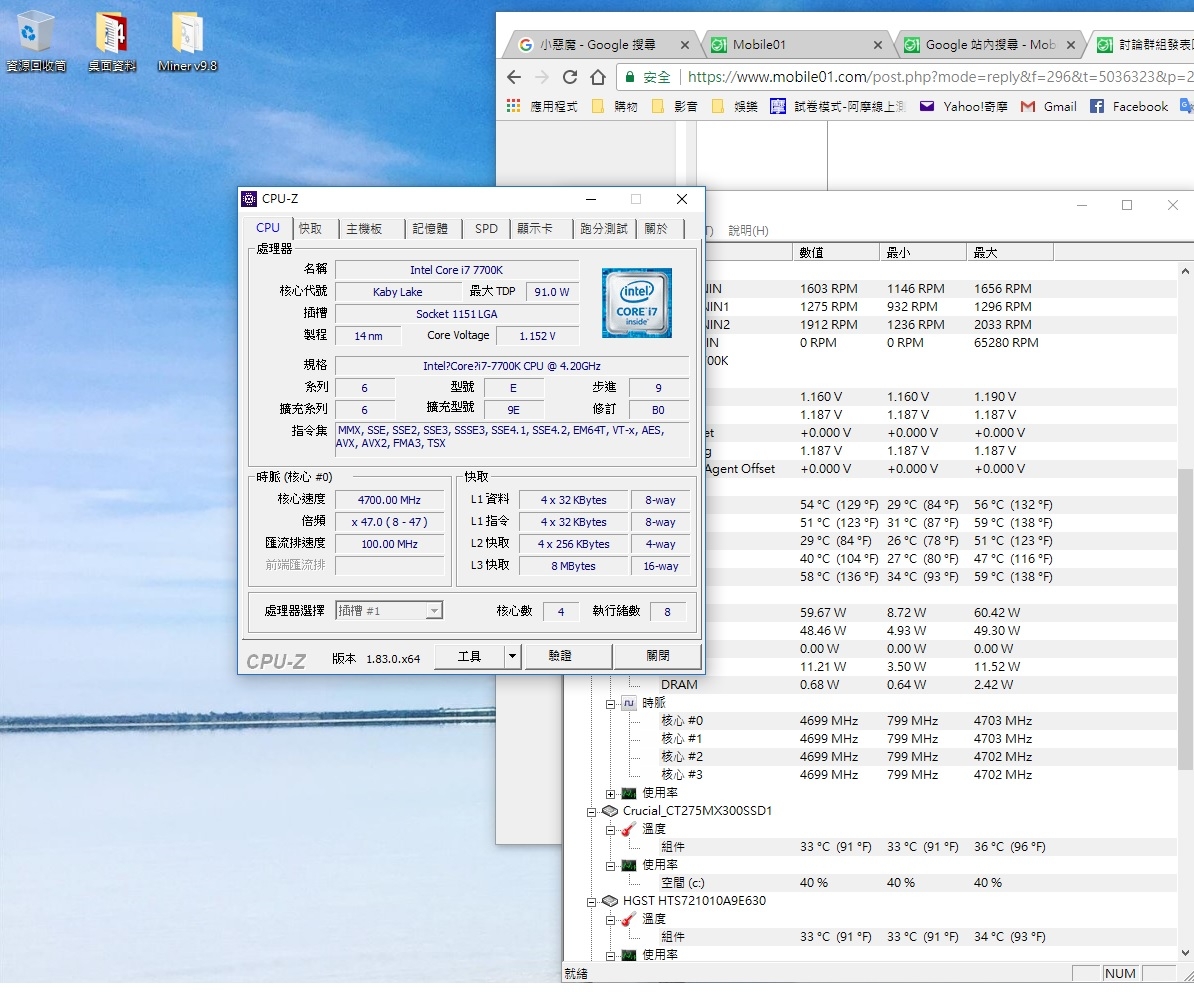This screenshot has width=1194, height=992.
Task: Switch to the Google 站內搜尋 tab
Action: (988, 45)
